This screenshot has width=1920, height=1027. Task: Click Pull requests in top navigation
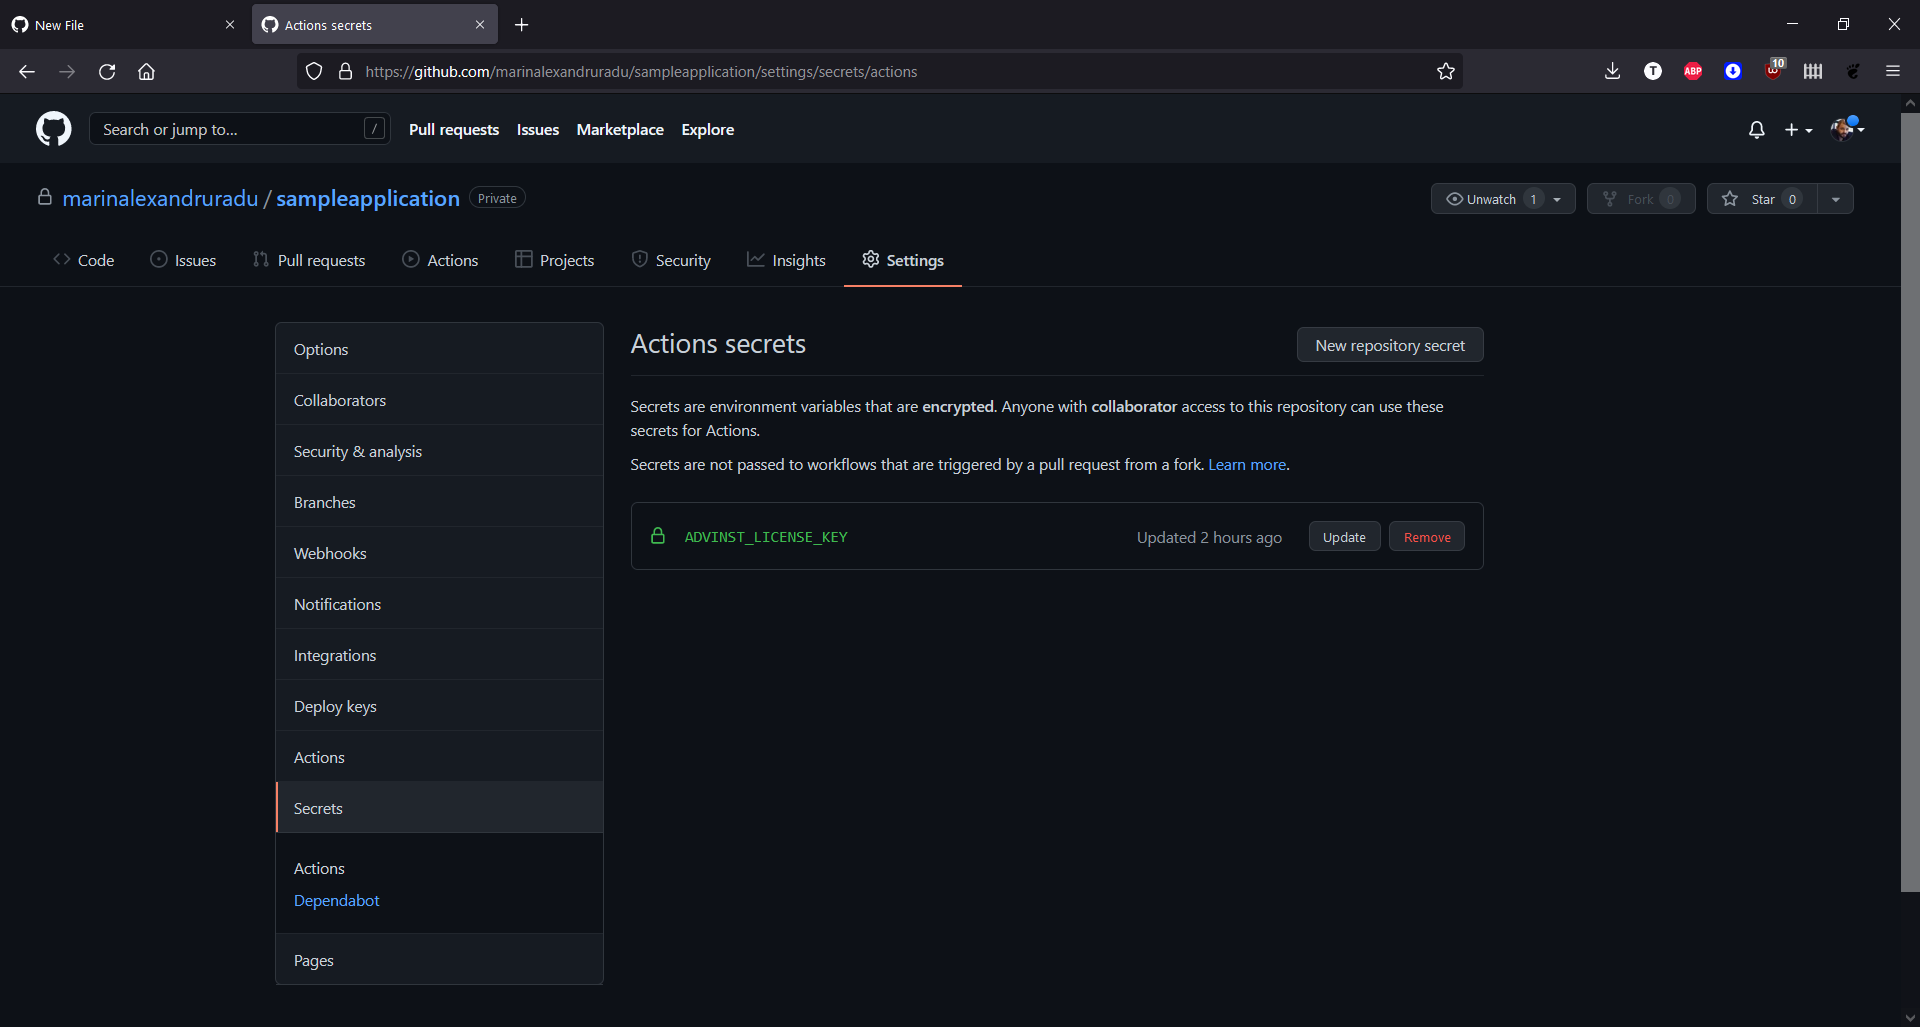click(x=454, y=130)
